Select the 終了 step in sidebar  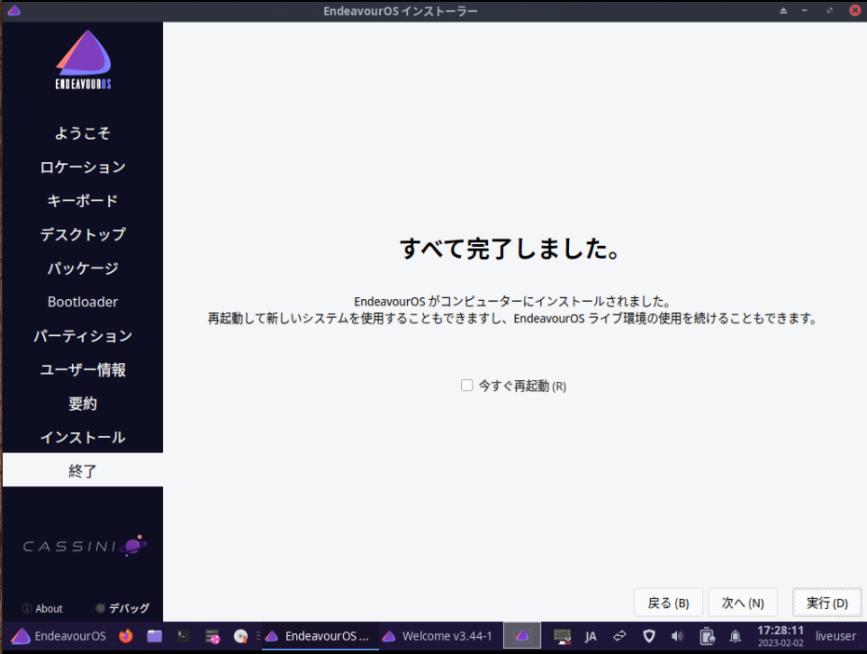82,470
